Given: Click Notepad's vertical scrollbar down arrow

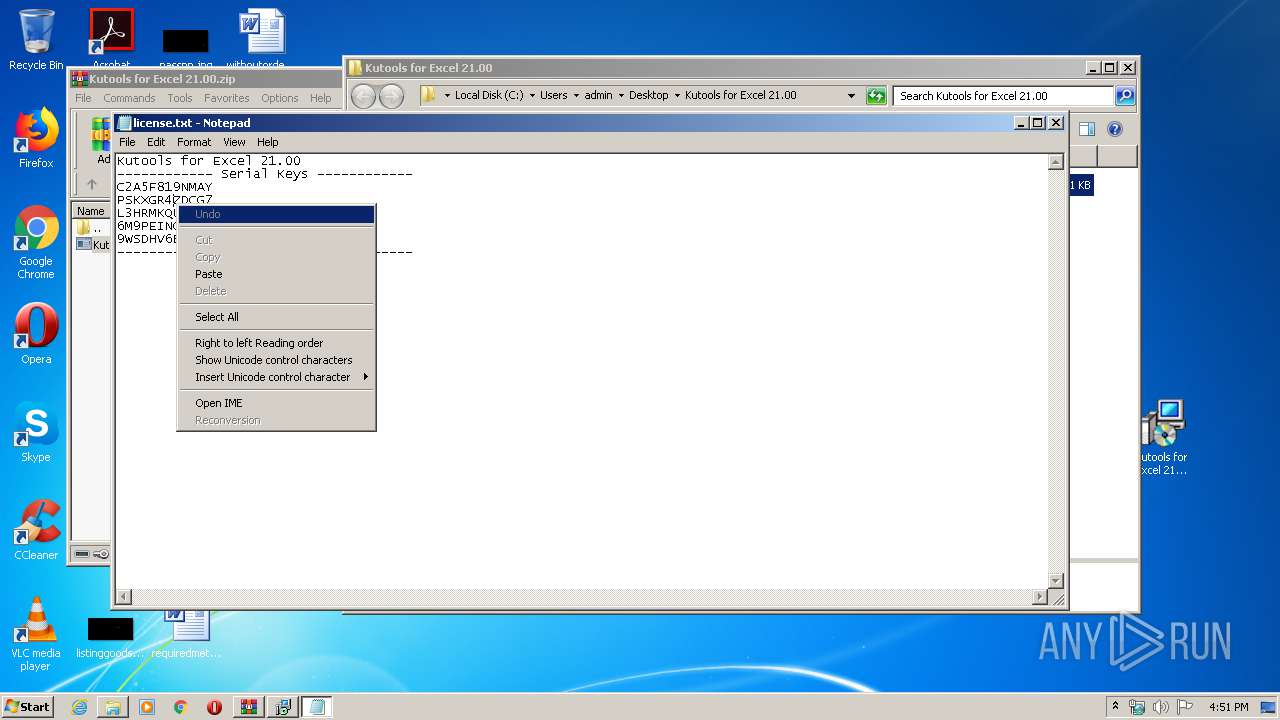Looking at the screenshot, I should [1055, 581].
